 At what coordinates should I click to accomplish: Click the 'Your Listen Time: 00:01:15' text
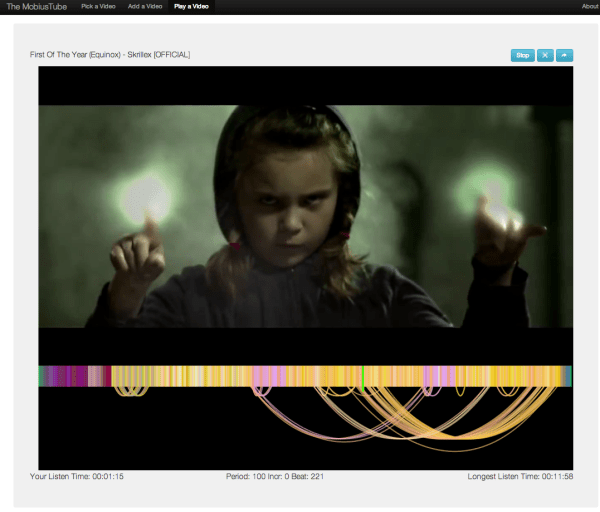click(x=77, y=476)
